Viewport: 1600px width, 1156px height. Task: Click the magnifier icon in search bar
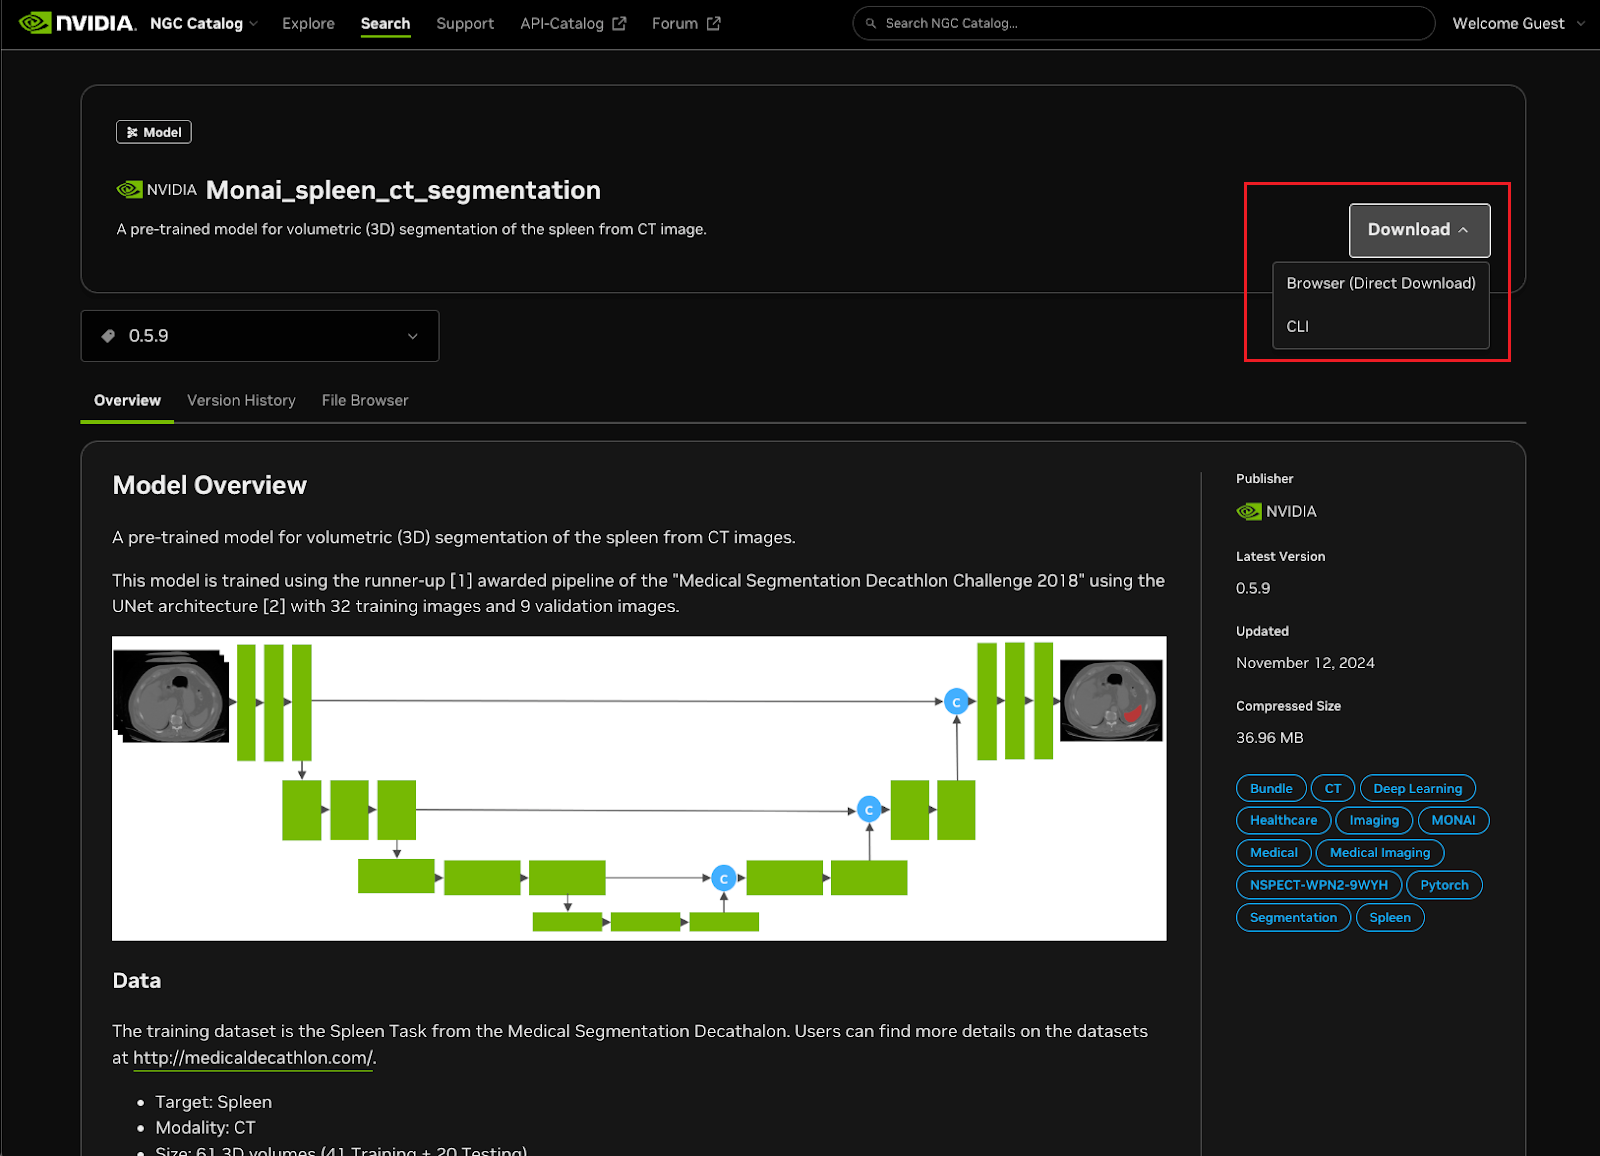point(871,23)
